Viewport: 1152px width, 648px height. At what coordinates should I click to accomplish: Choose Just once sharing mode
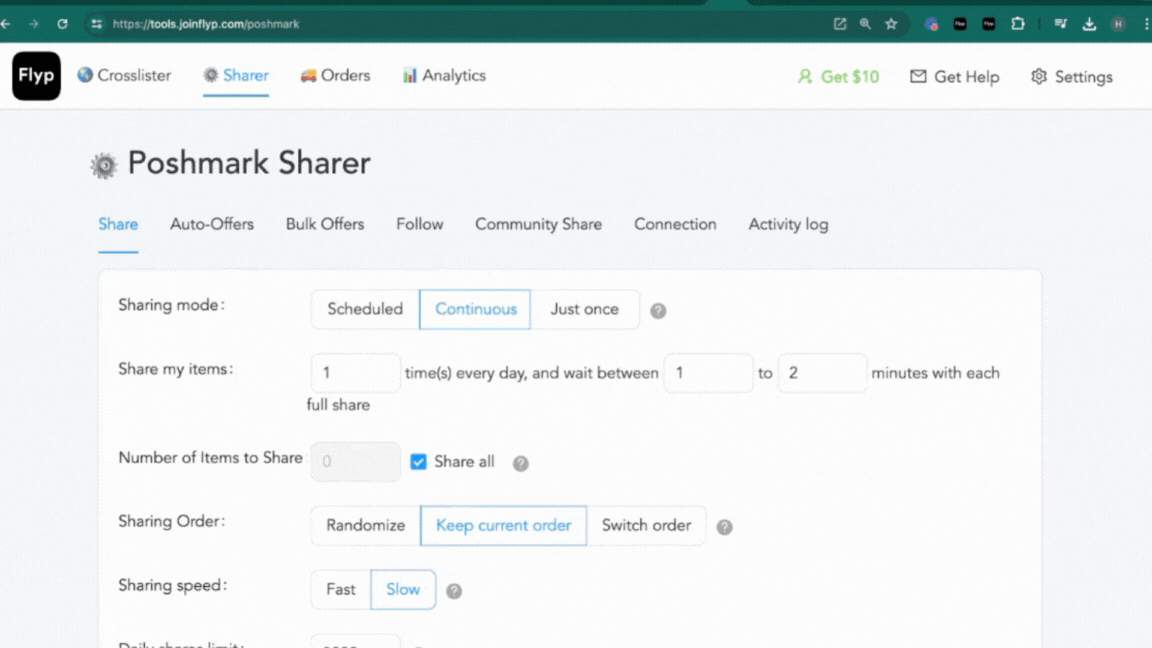pyautogui.click(x=585, y=309)
